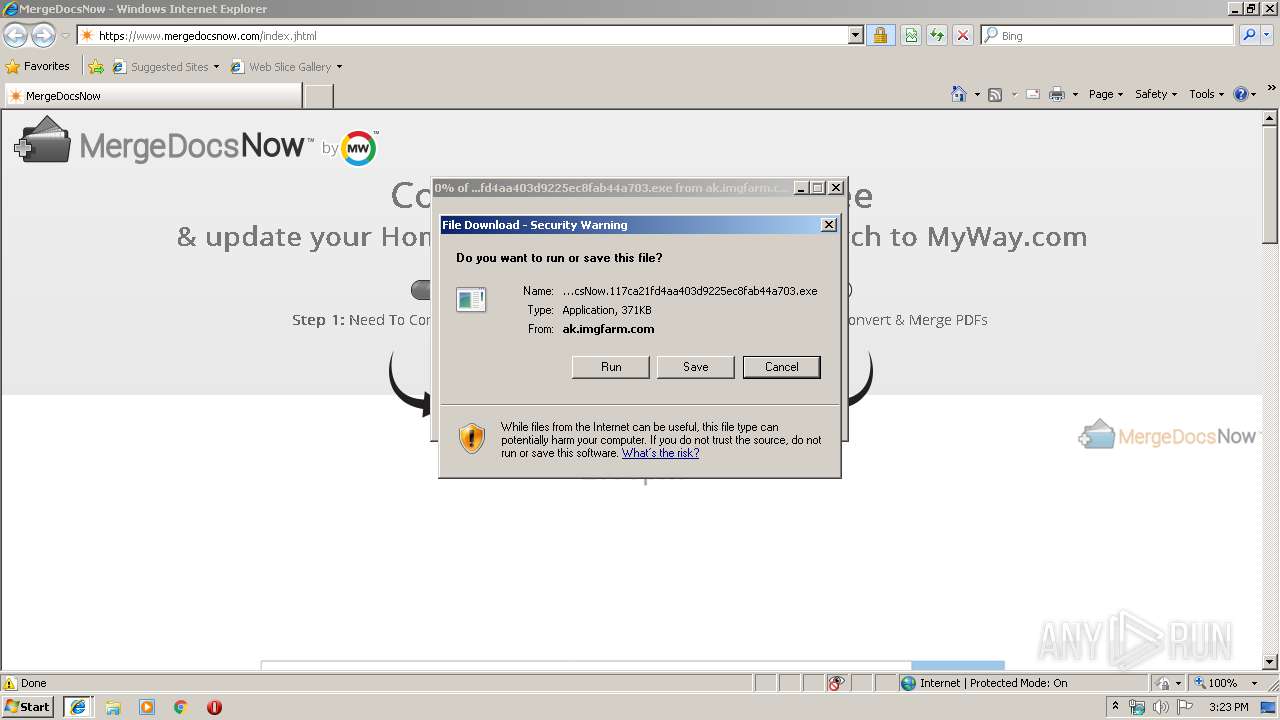This screenshot has width=1280, height=720.
Task: Click the Internet Explorer taskbar icon
Action: (x=78, y=707)
